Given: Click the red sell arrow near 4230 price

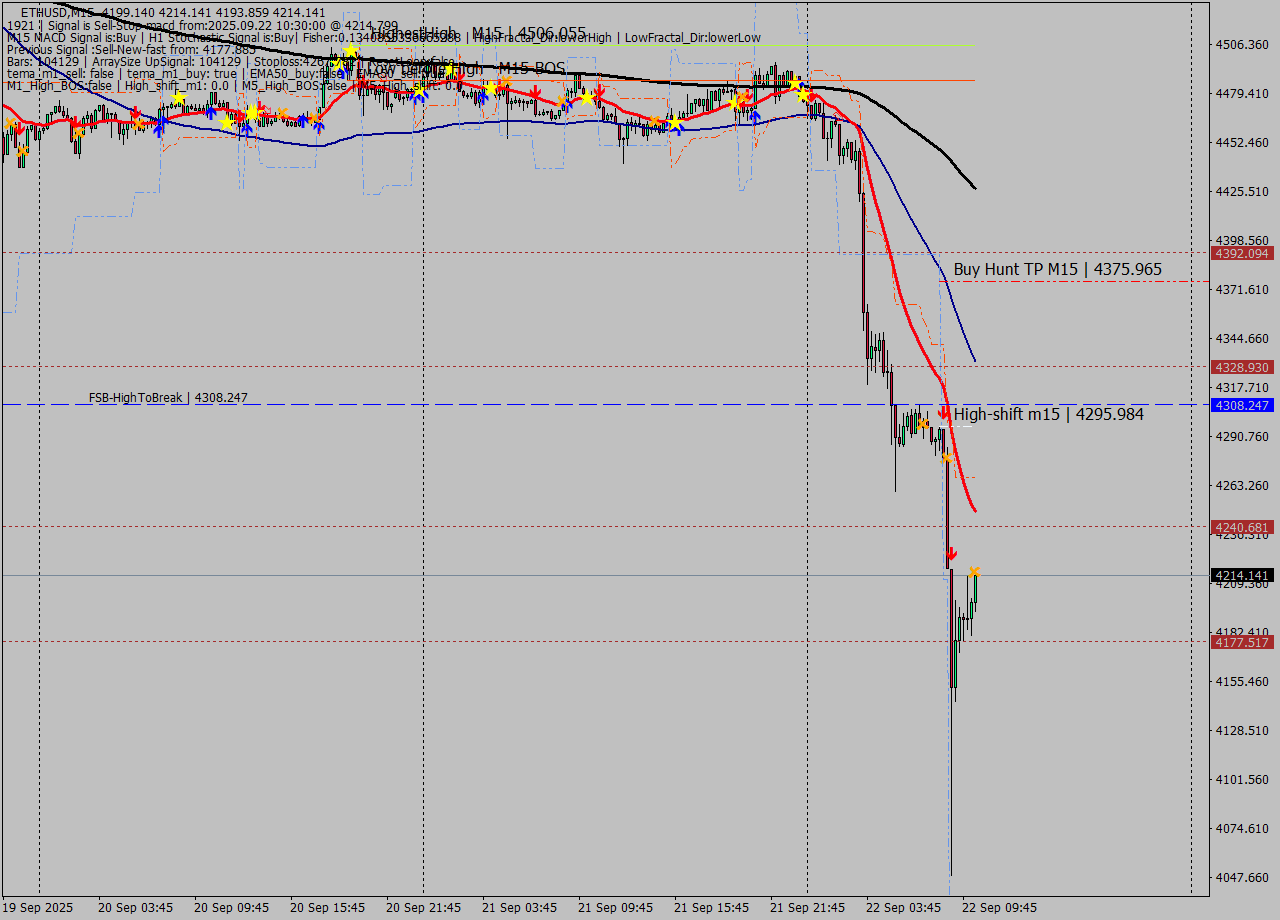Looking at the screenshot, I should pyautogui.click(x=951, y=553).
